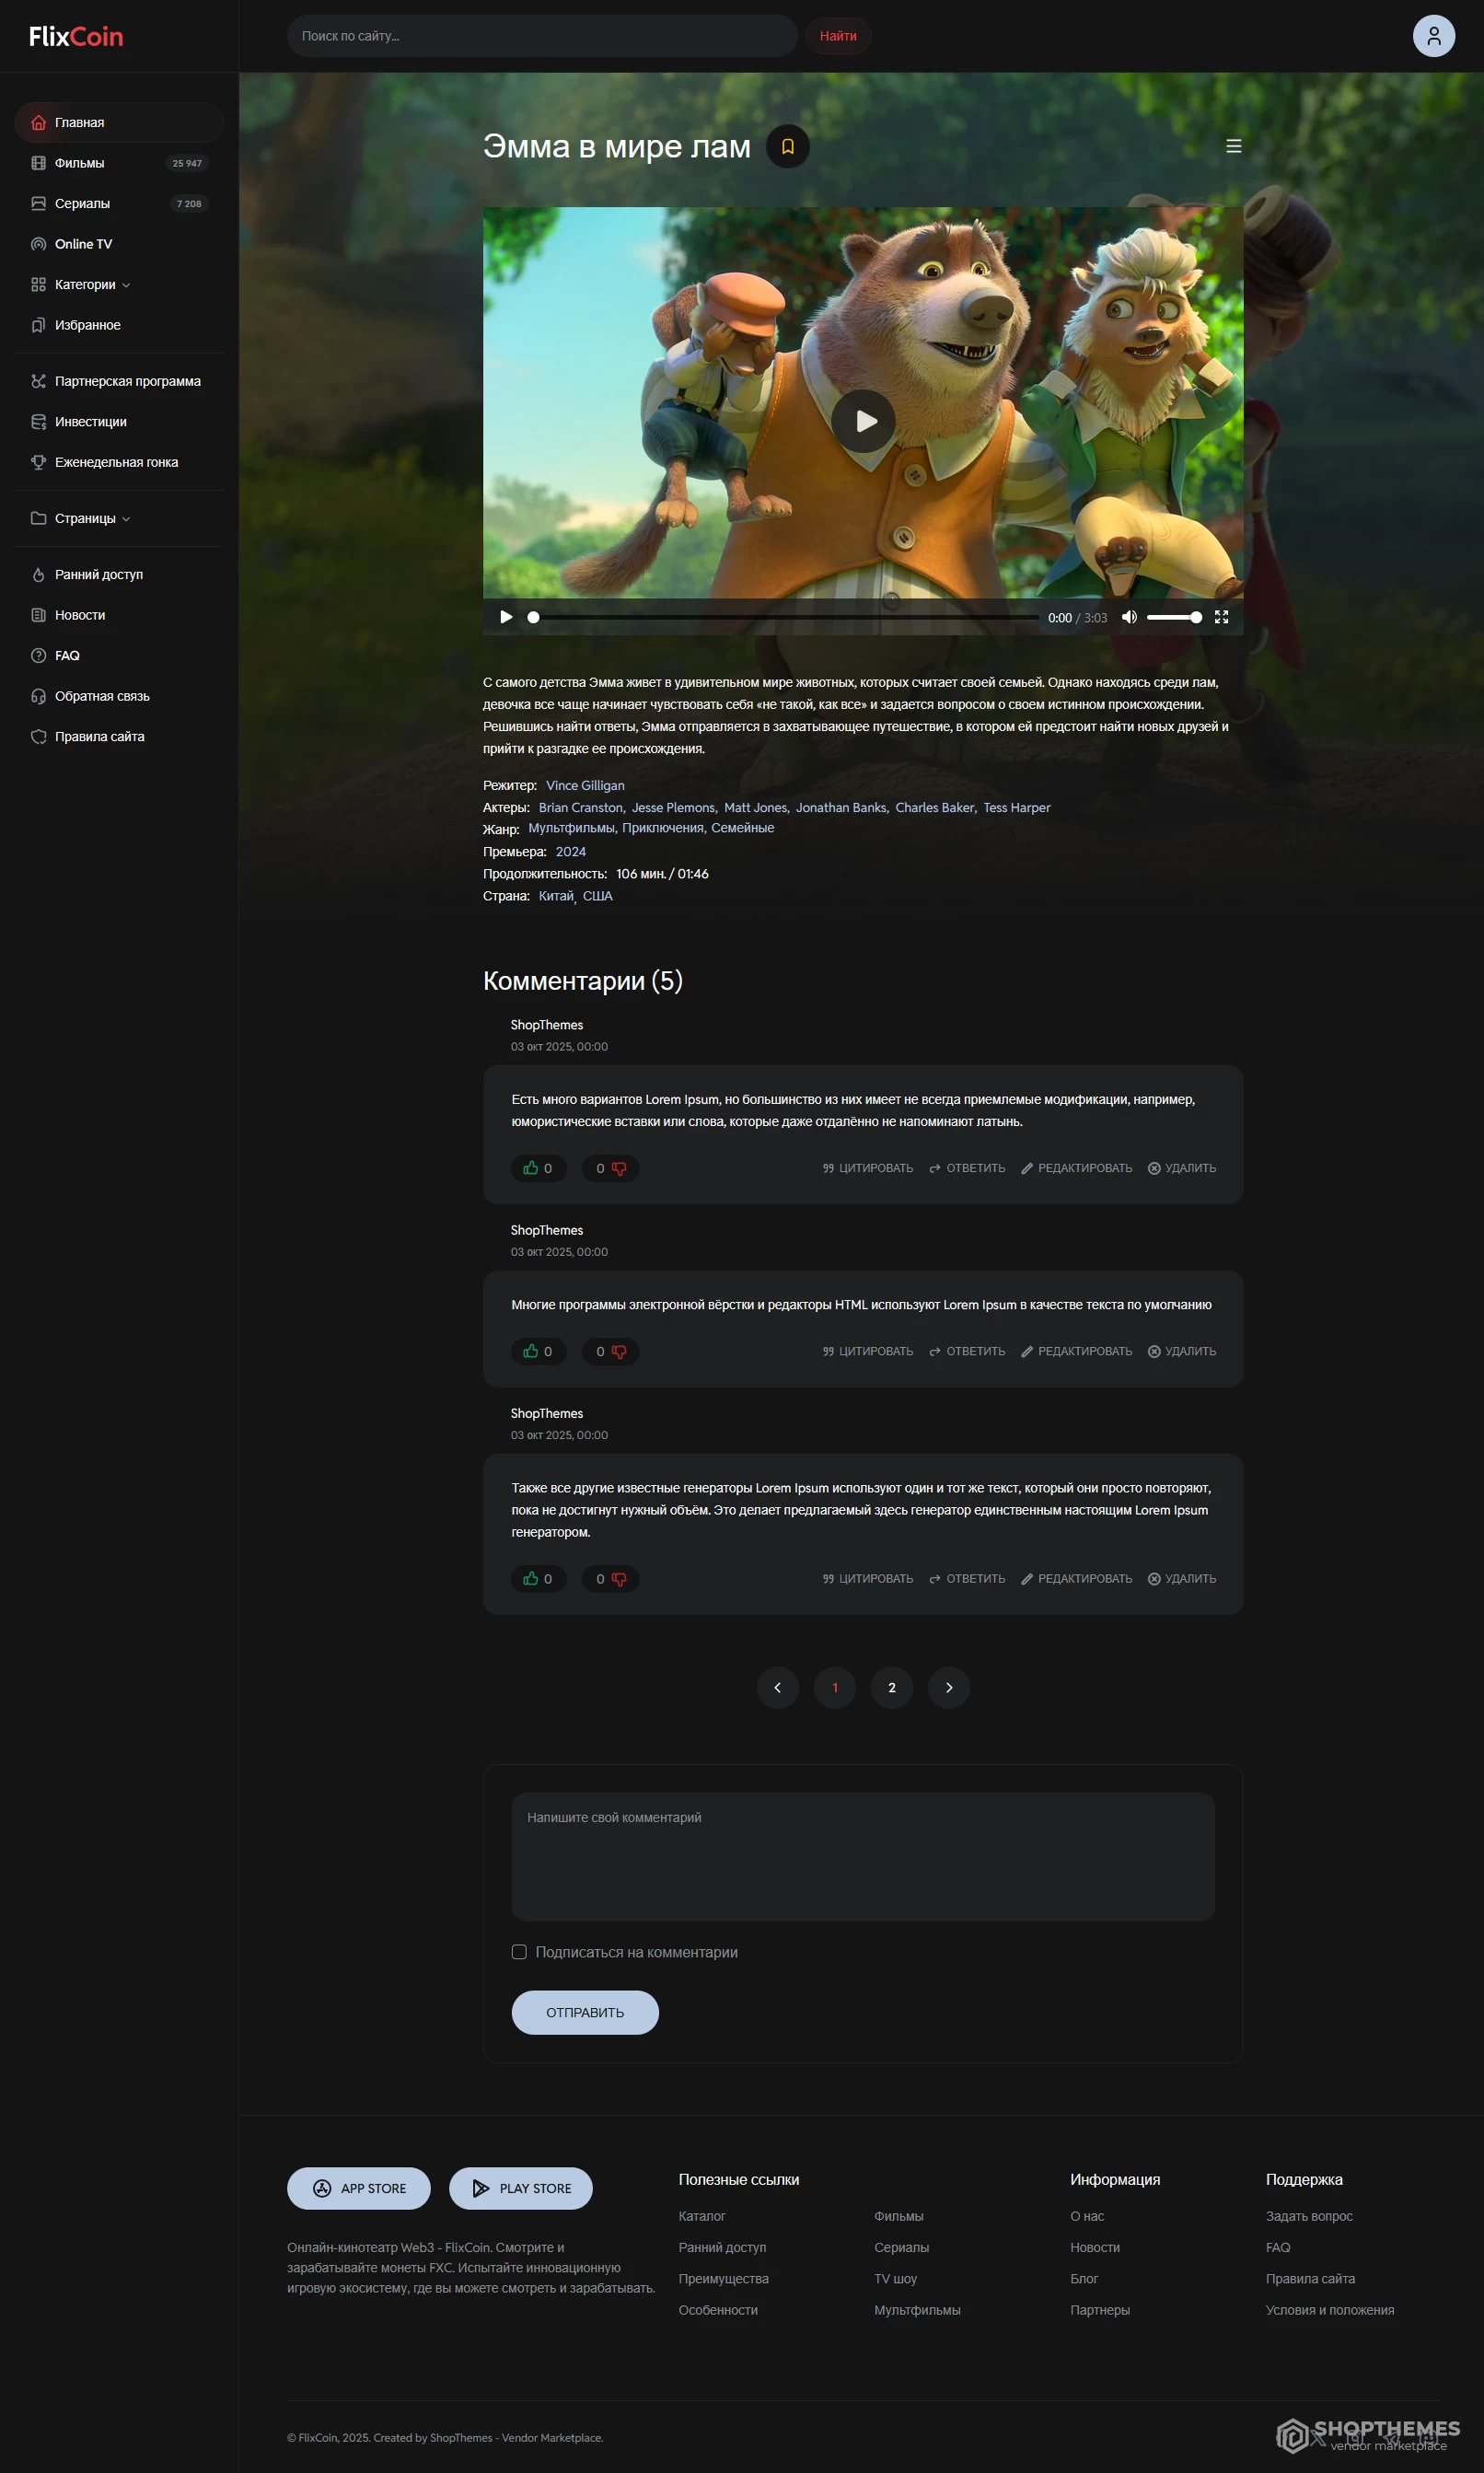Expand the Страницы sidebar dropdown
1484x2473 pixels.
coord(92,519)
